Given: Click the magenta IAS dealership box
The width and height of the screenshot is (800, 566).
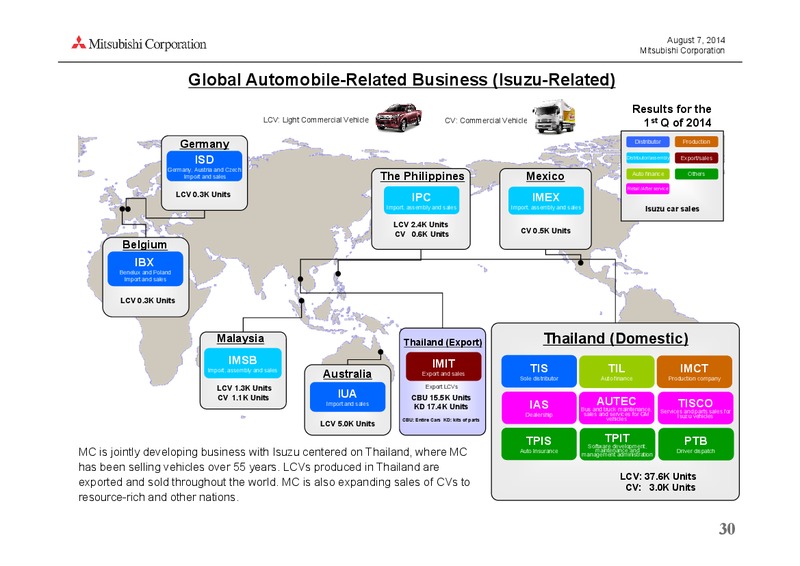Looking at the screenshot, I should (x=539, y=408).
